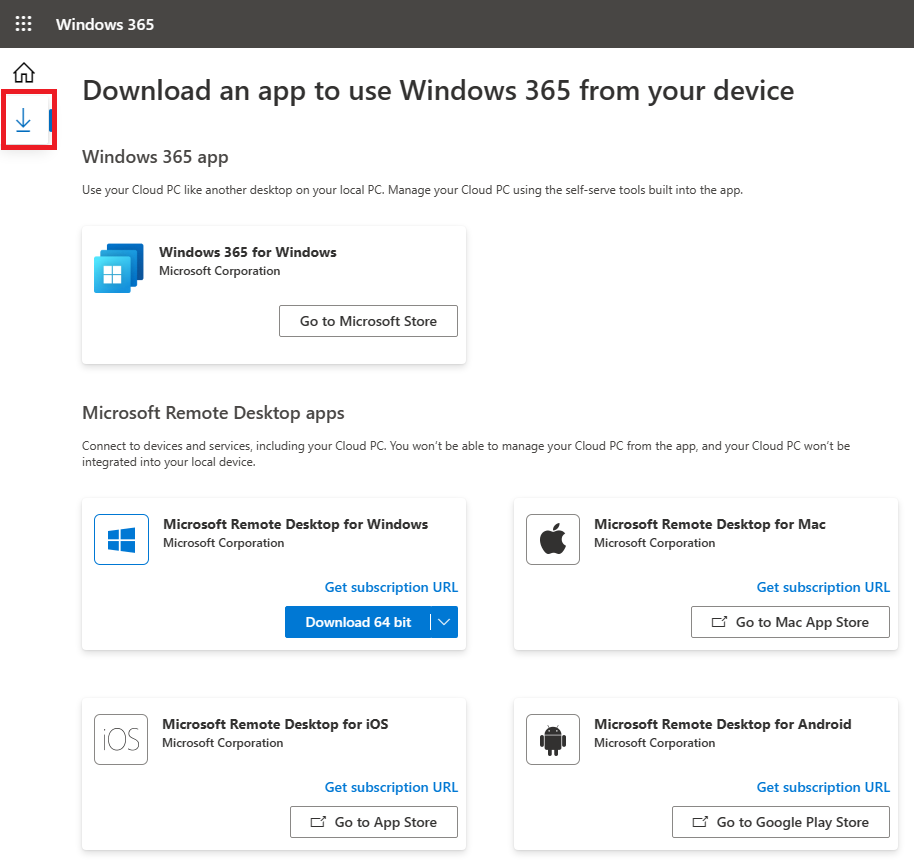Select the Download sidebar icon

23,120
